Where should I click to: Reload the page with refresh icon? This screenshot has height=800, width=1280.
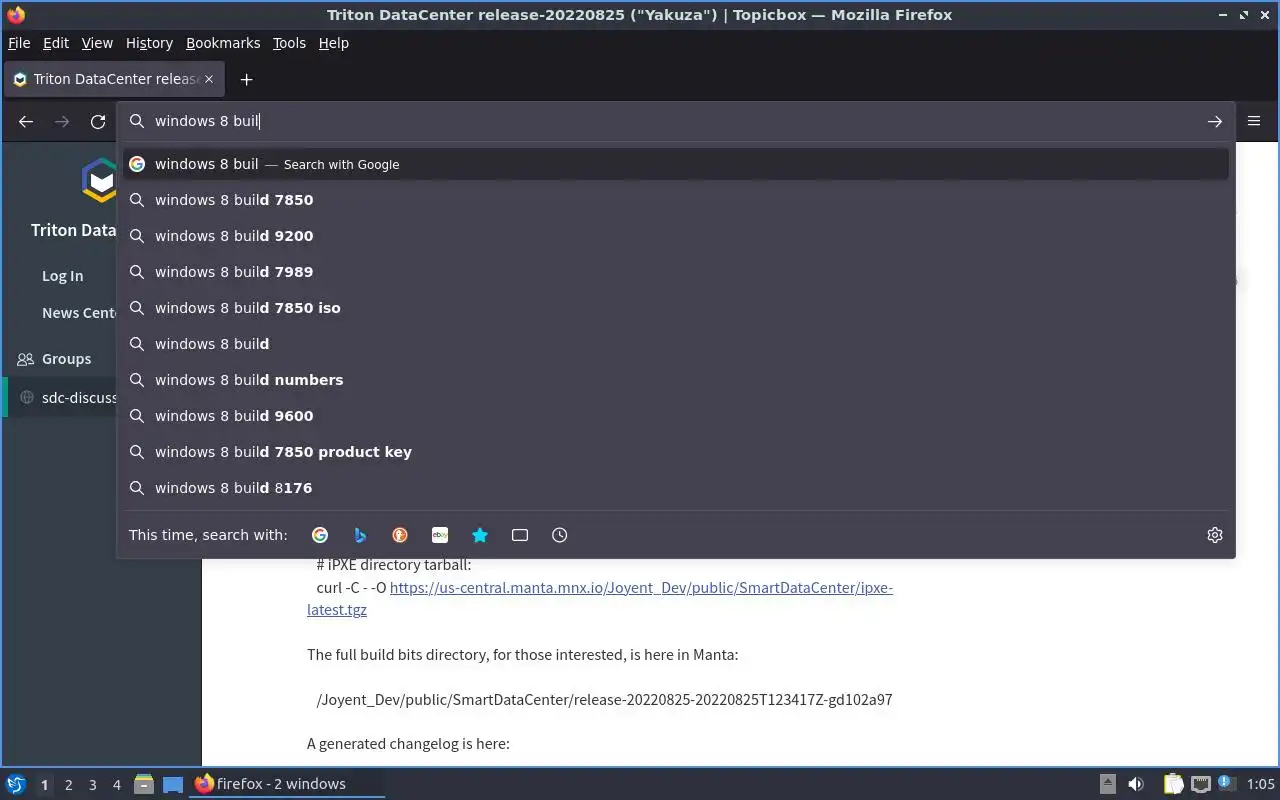[x=98, y=121]
